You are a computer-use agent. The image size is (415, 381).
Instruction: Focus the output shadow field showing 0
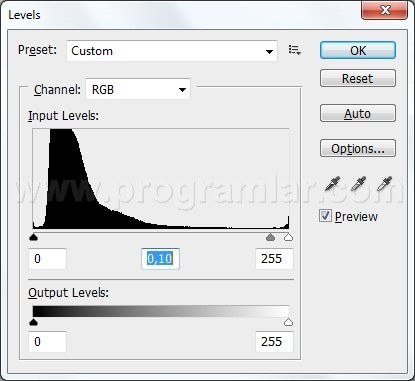point(48,342)
